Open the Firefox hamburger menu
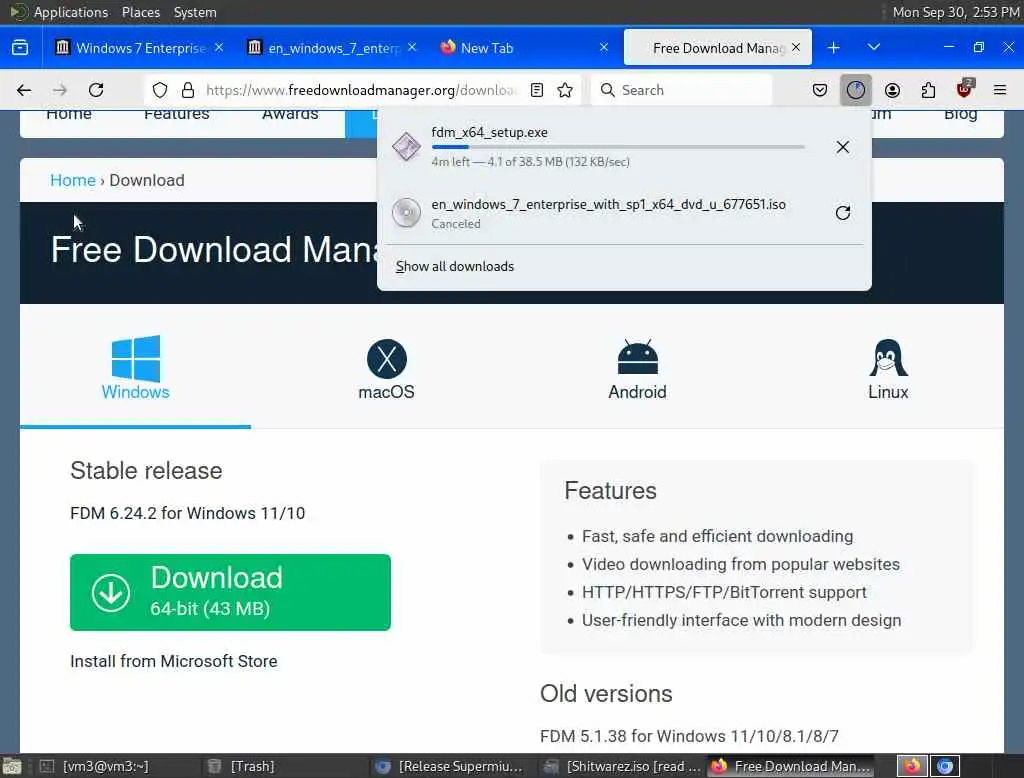This screenshot has height=778, width=1024. (1000, 90)
